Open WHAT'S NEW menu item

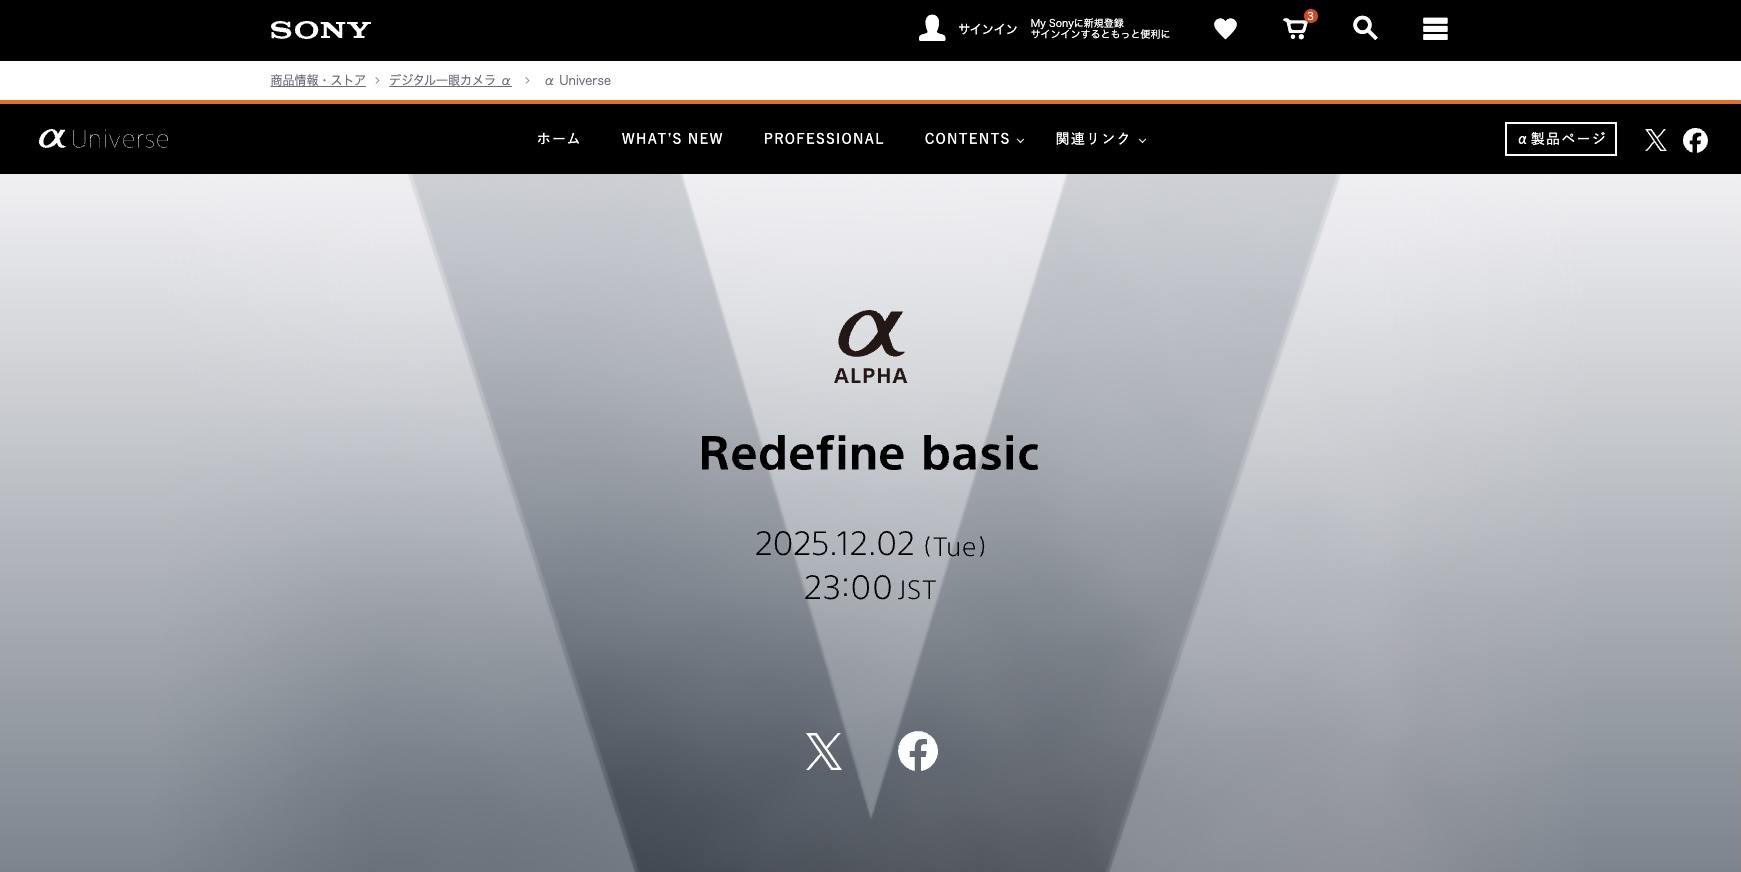672,139
